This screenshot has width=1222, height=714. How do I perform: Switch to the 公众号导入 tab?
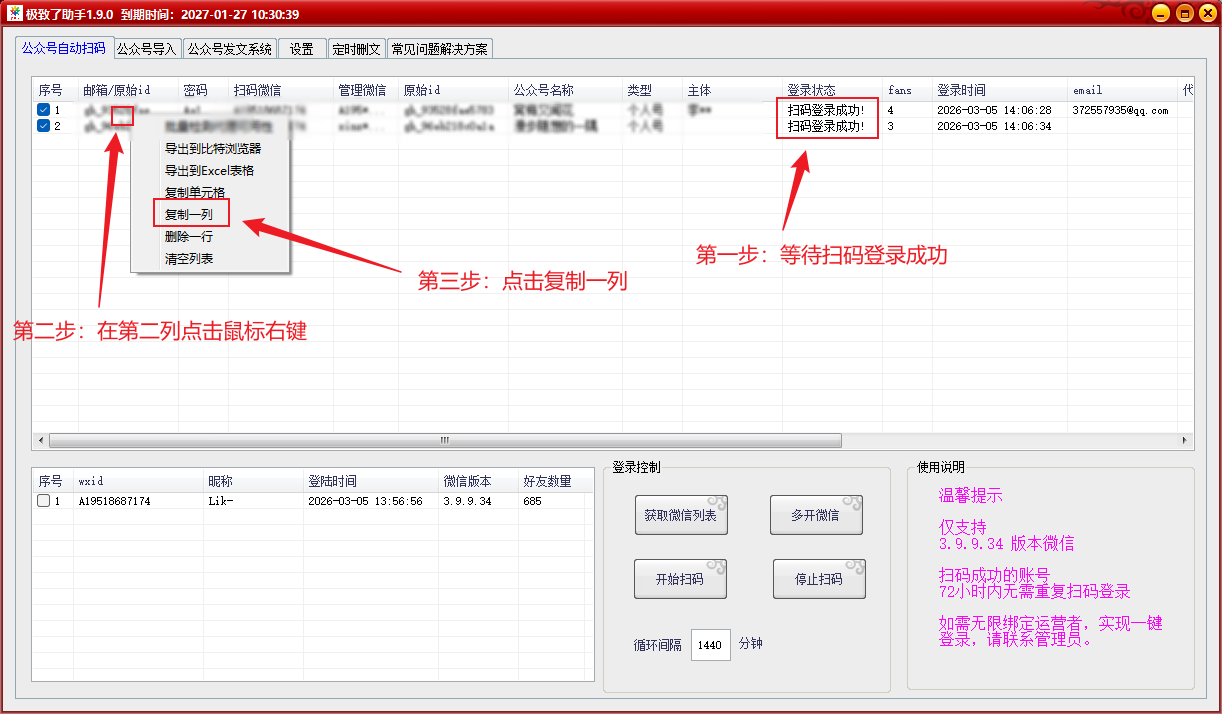click(146, 48)
